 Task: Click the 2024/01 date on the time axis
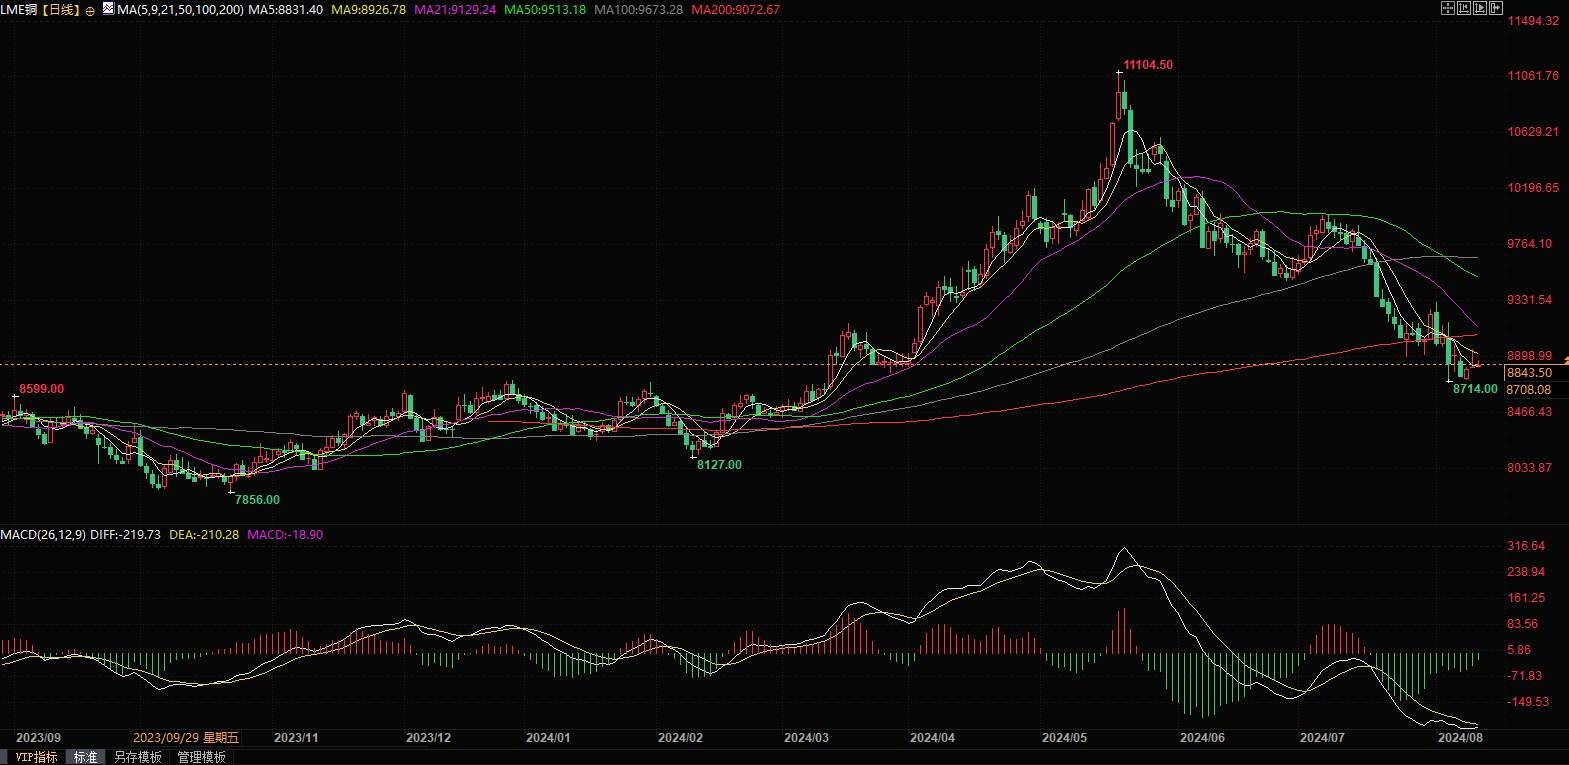pos(548,738)
